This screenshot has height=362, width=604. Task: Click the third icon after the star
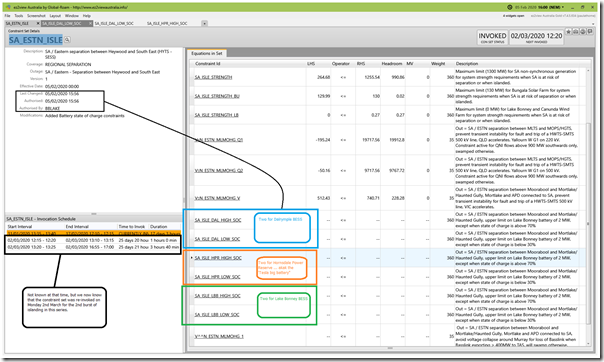pyautogui.click(x=583, y=32)
